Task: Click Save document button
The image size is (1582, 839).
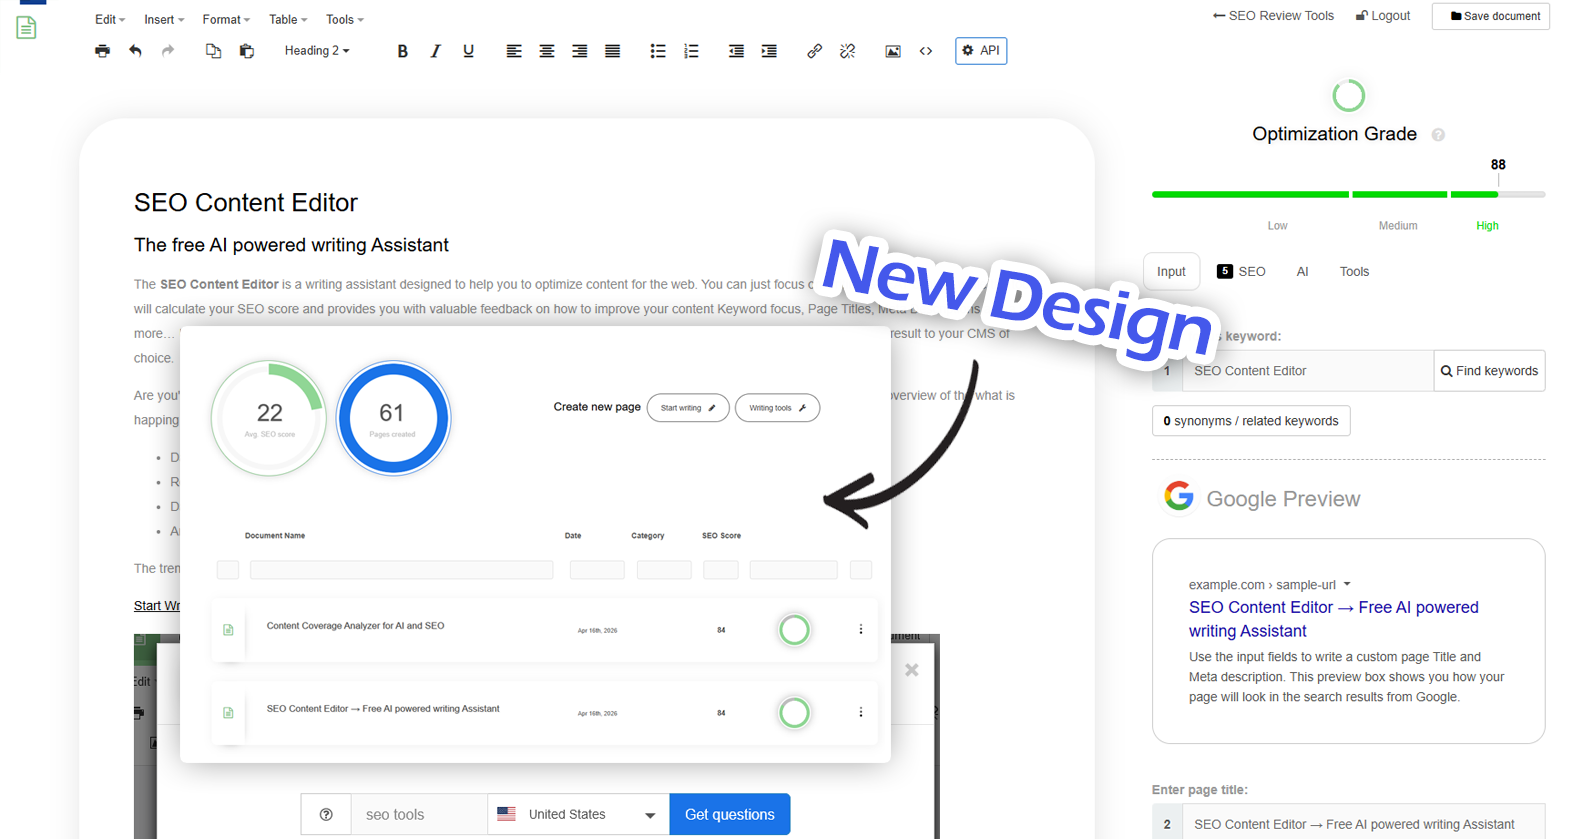Action: click(1491, 16)
